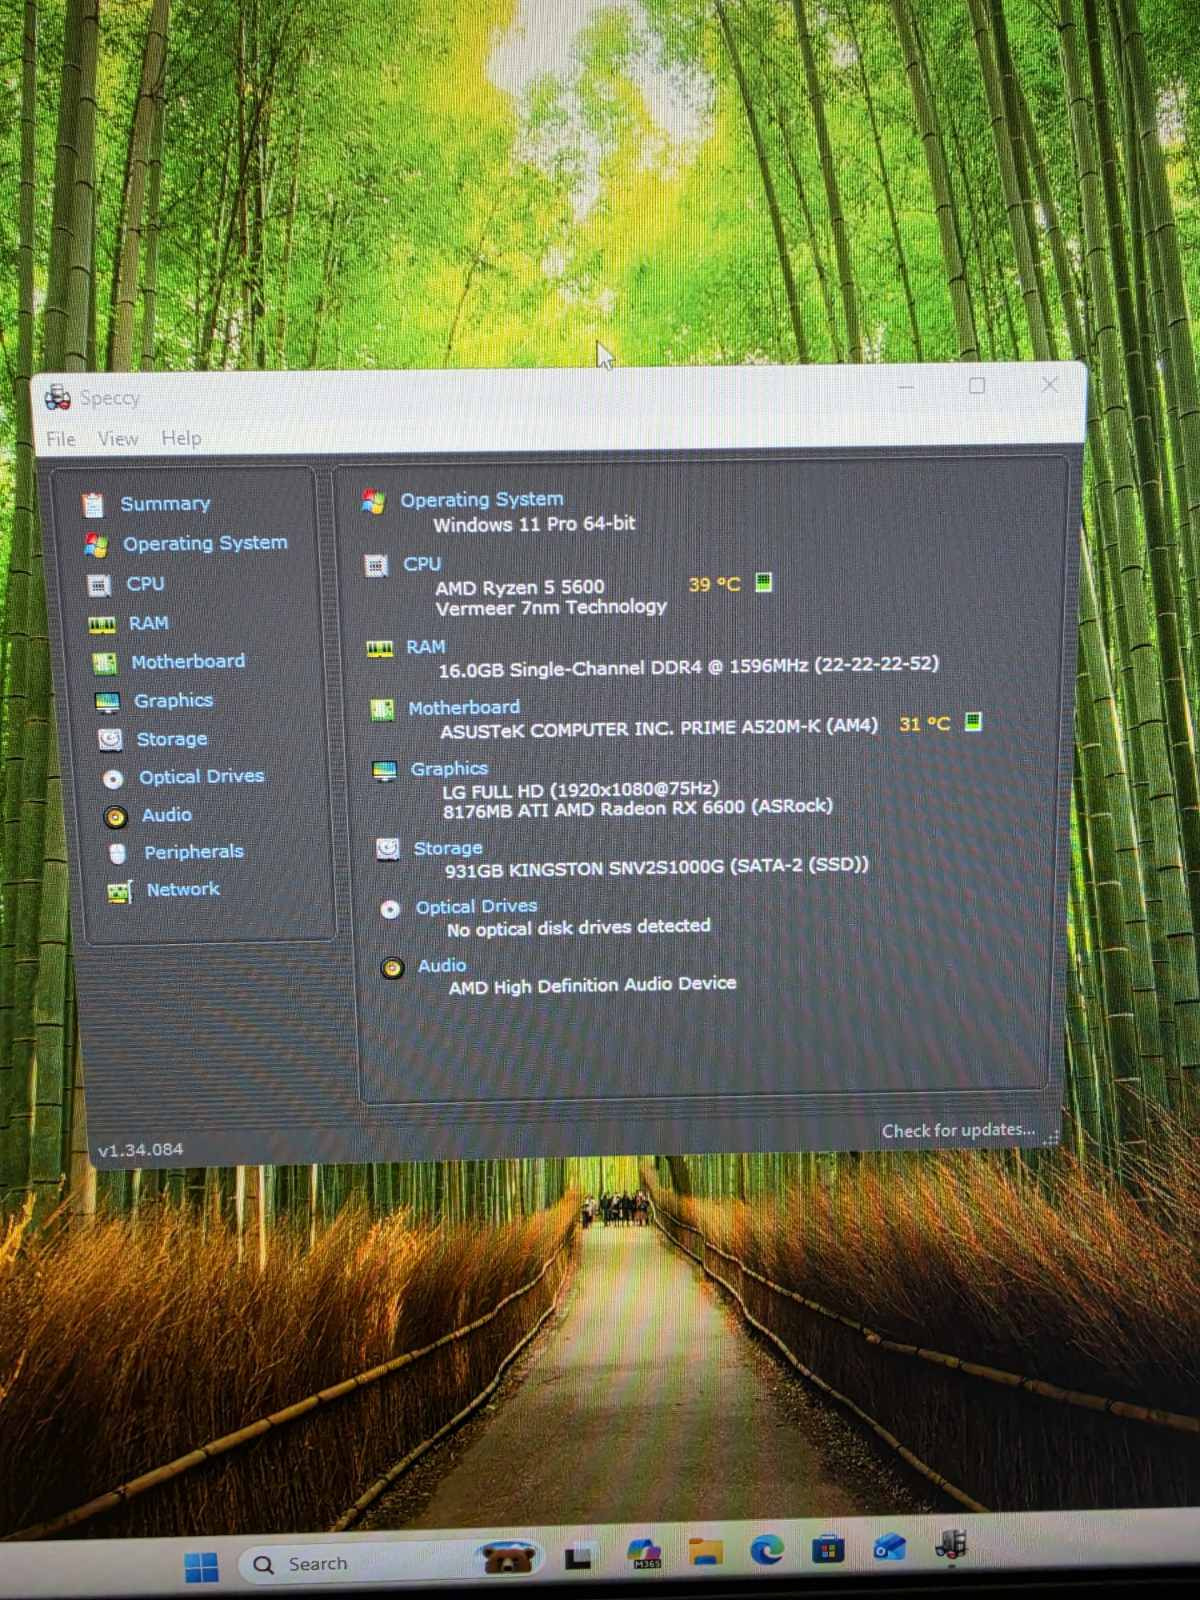
Task: Open the Summary section in Speccy sidebar
Action: (x=166, y=503)
